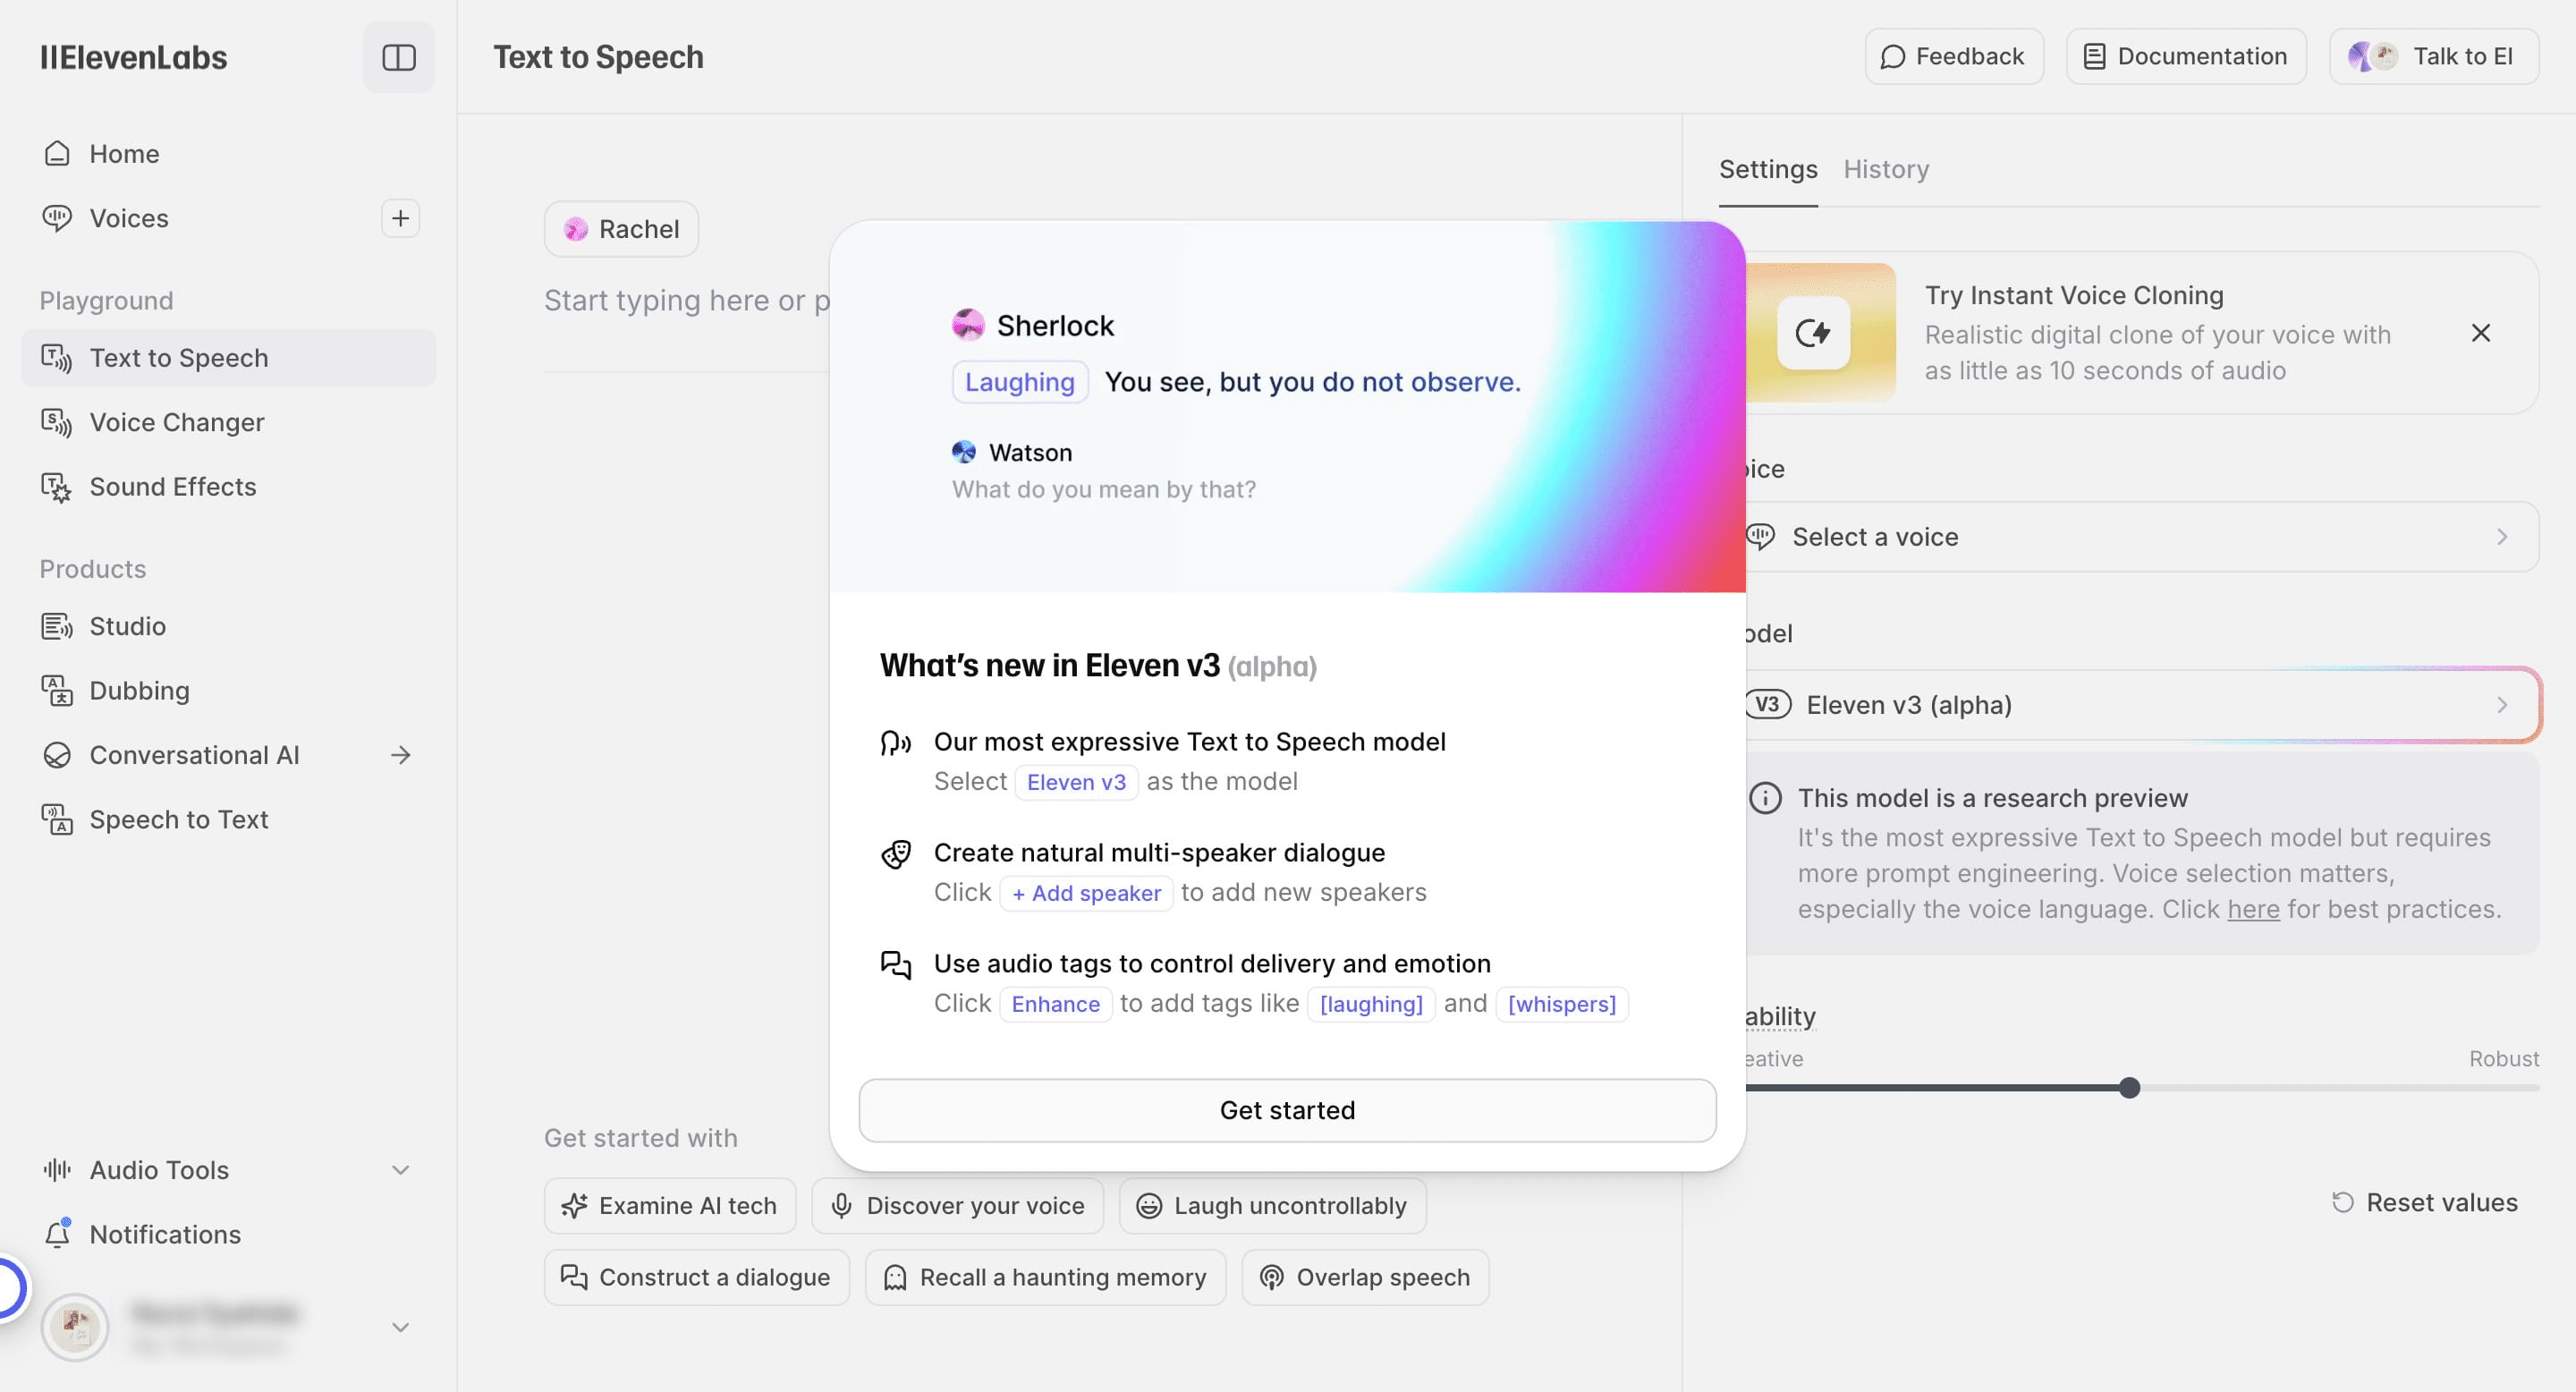Screen dimensions: 2576x1392
Task: Click the stability slider handle
Action: pyautogui.click(x=2129, y=1088)
